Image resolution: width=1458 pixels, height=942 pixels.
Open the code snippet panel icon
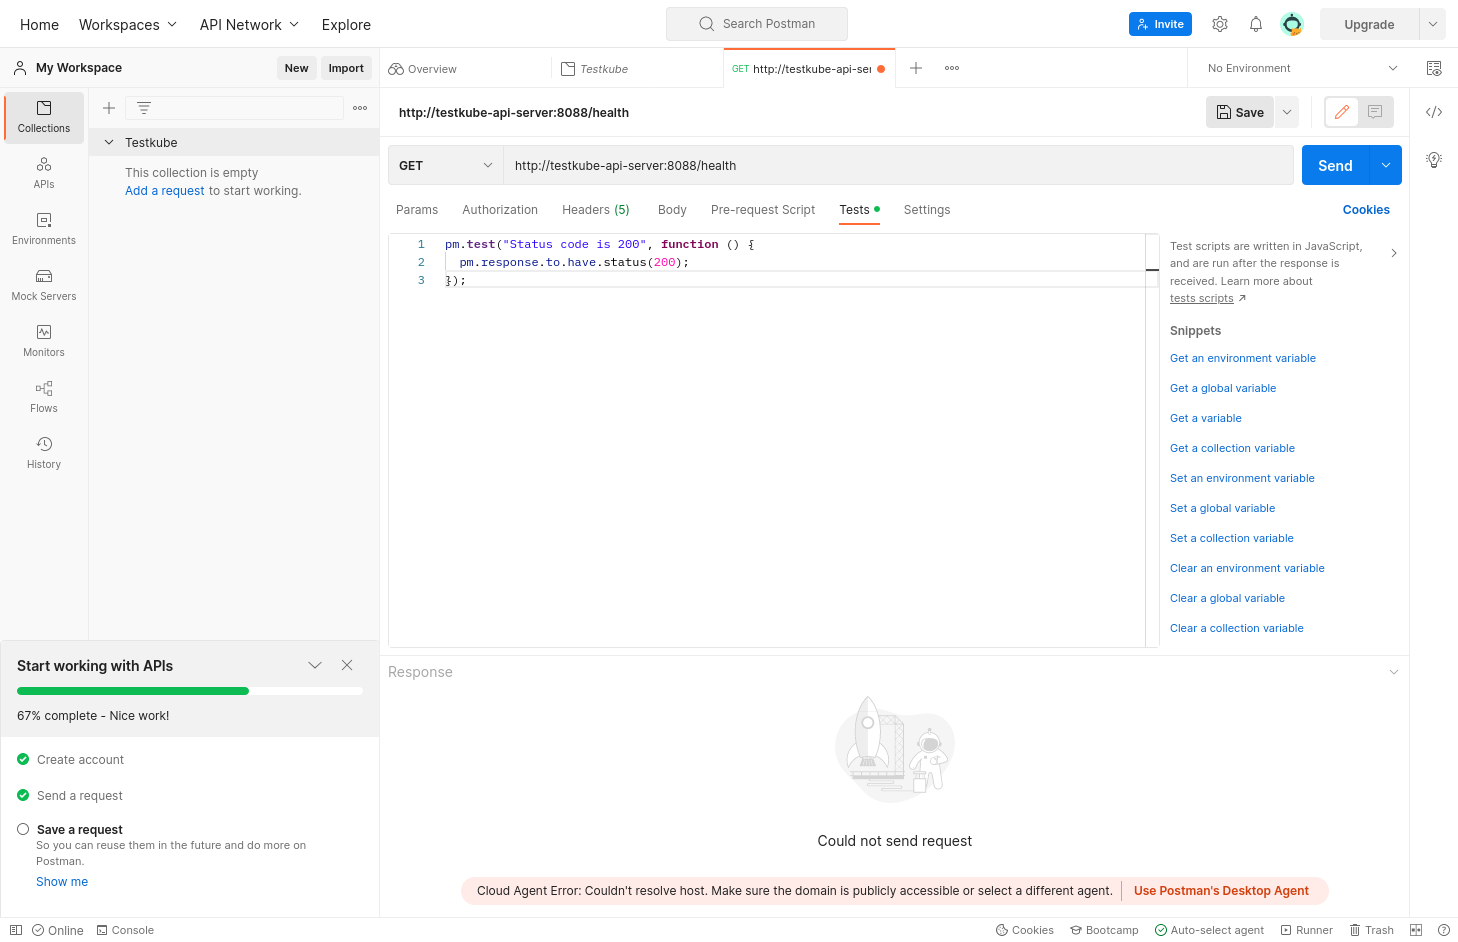pyautogui.click(x=1434, y=112)
